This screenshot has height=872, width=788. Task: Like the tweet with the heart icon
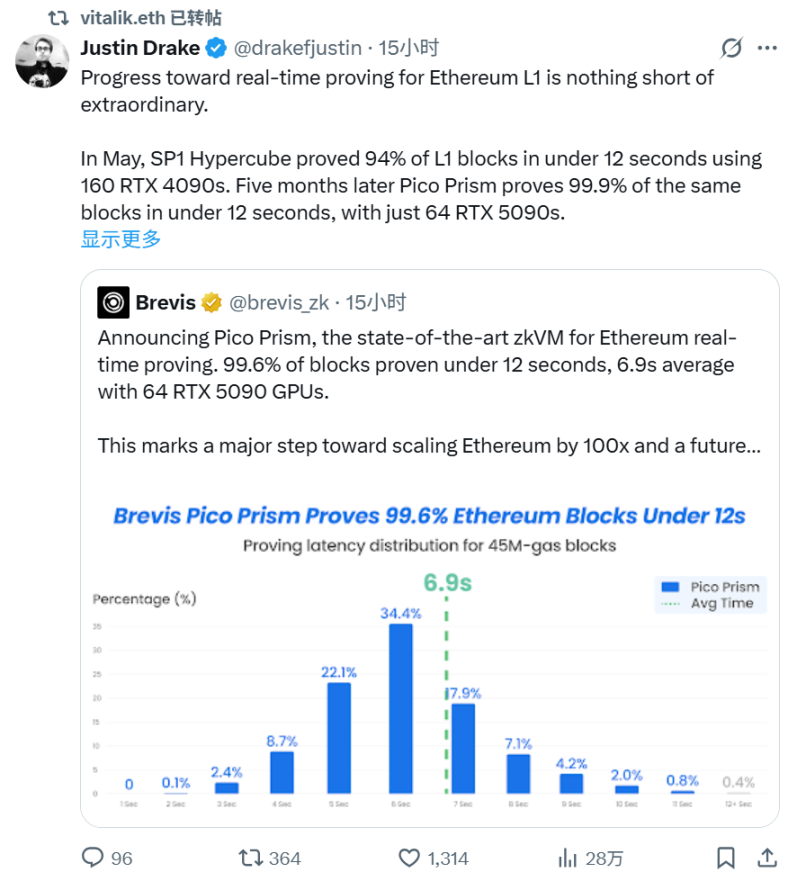pos(408,857)
